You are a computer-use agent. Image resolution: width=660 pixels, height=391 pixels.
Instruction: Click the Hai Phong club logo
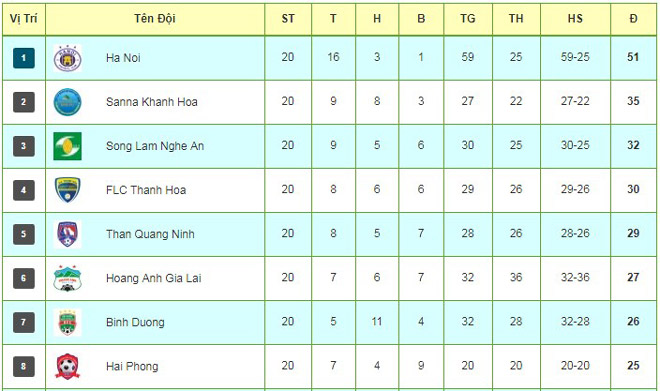point(67,367)
